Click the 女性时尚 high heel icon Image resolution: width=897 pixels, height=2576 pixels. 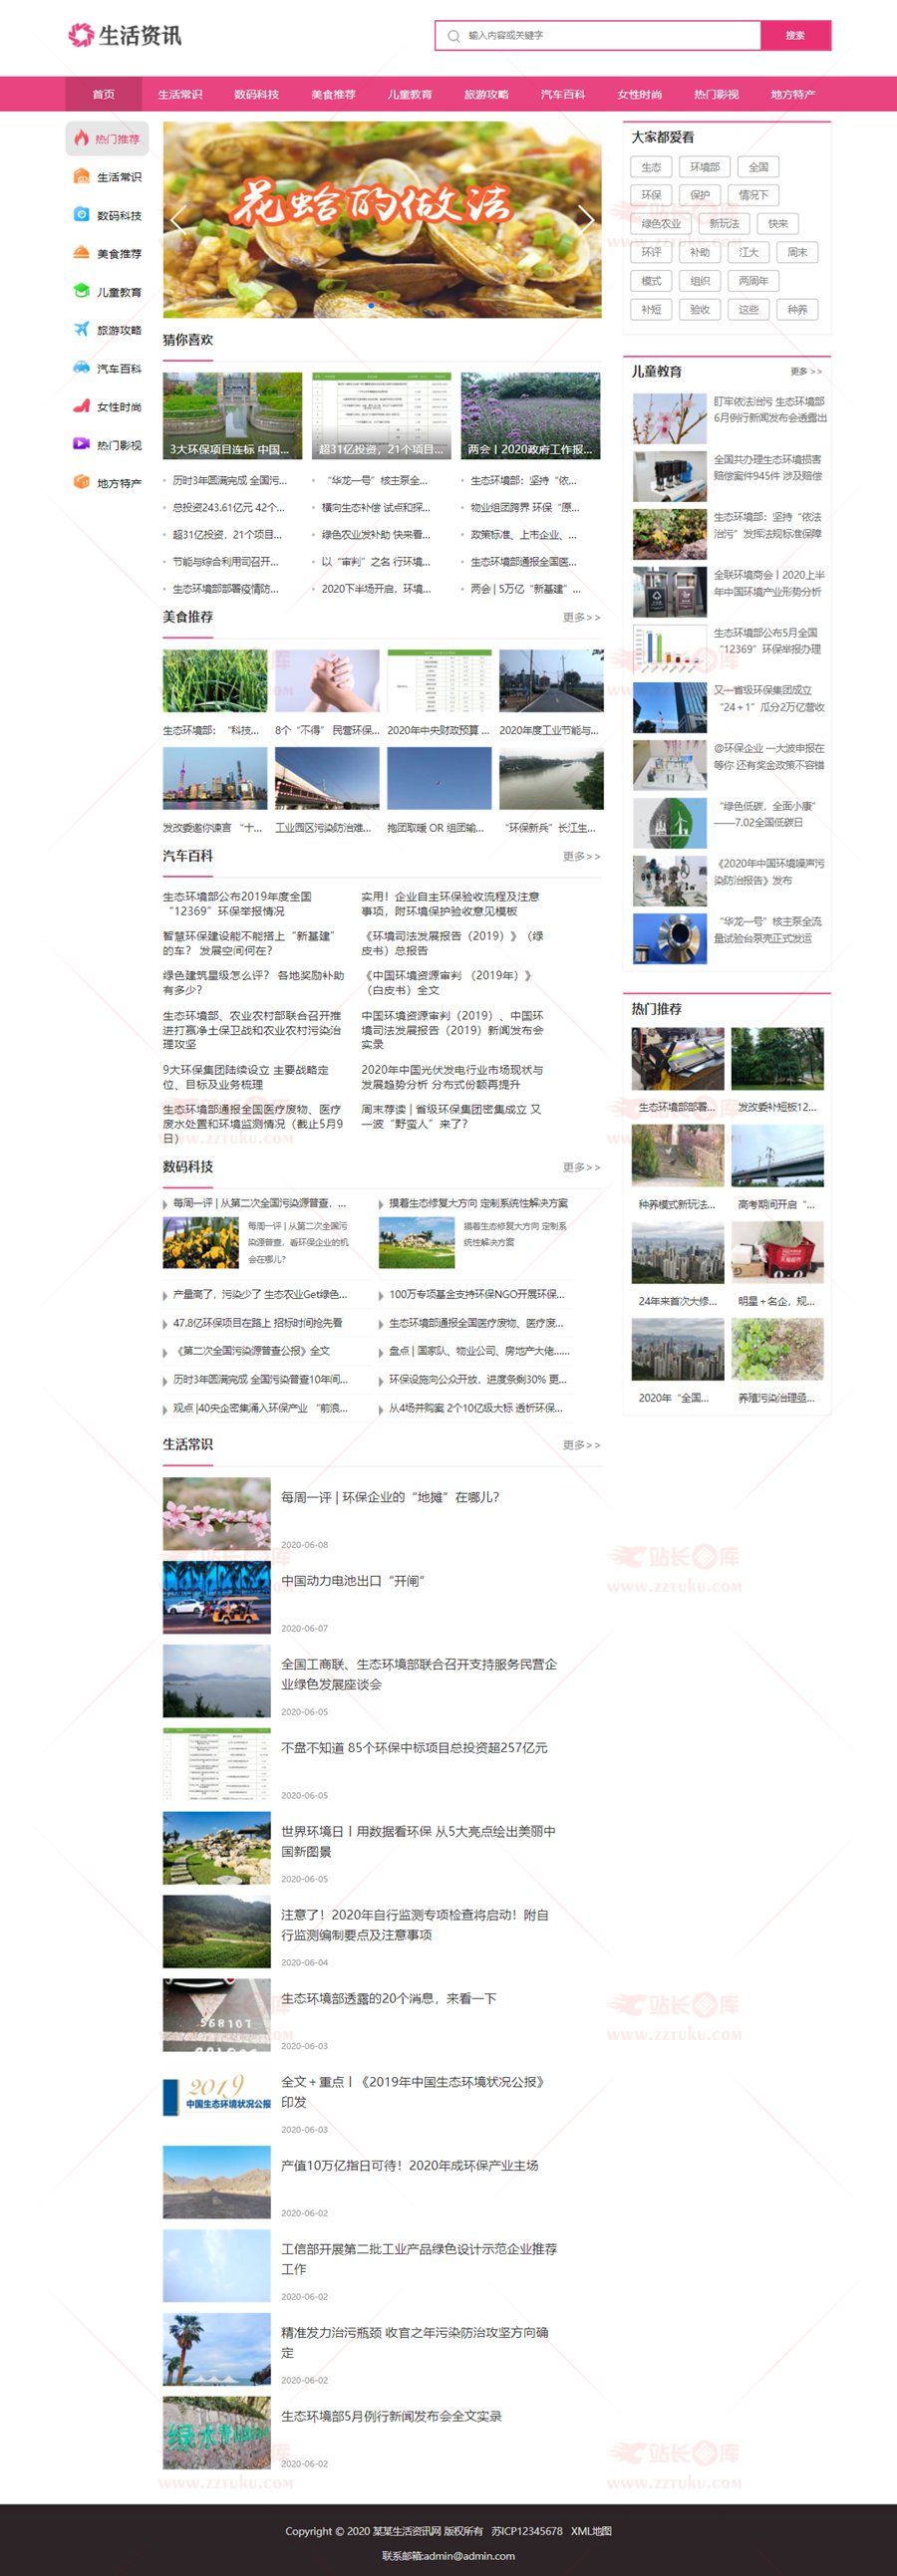tap(81, 406)
